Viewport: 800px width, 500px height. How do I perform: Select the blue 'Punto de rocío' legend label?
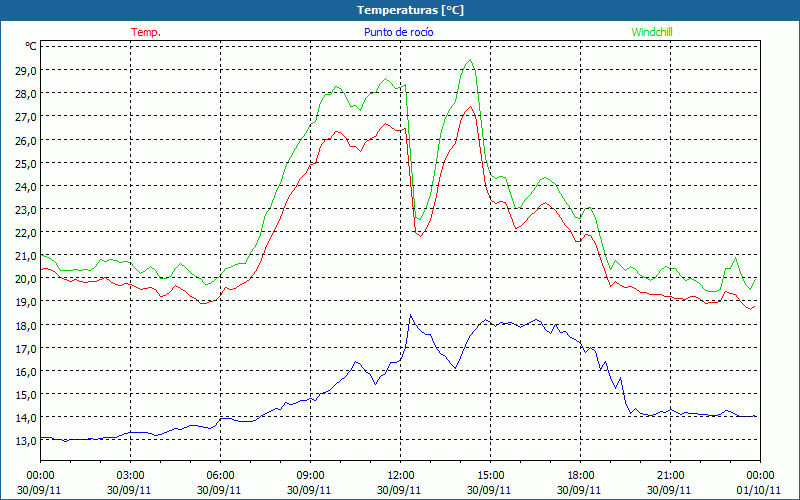398,32
